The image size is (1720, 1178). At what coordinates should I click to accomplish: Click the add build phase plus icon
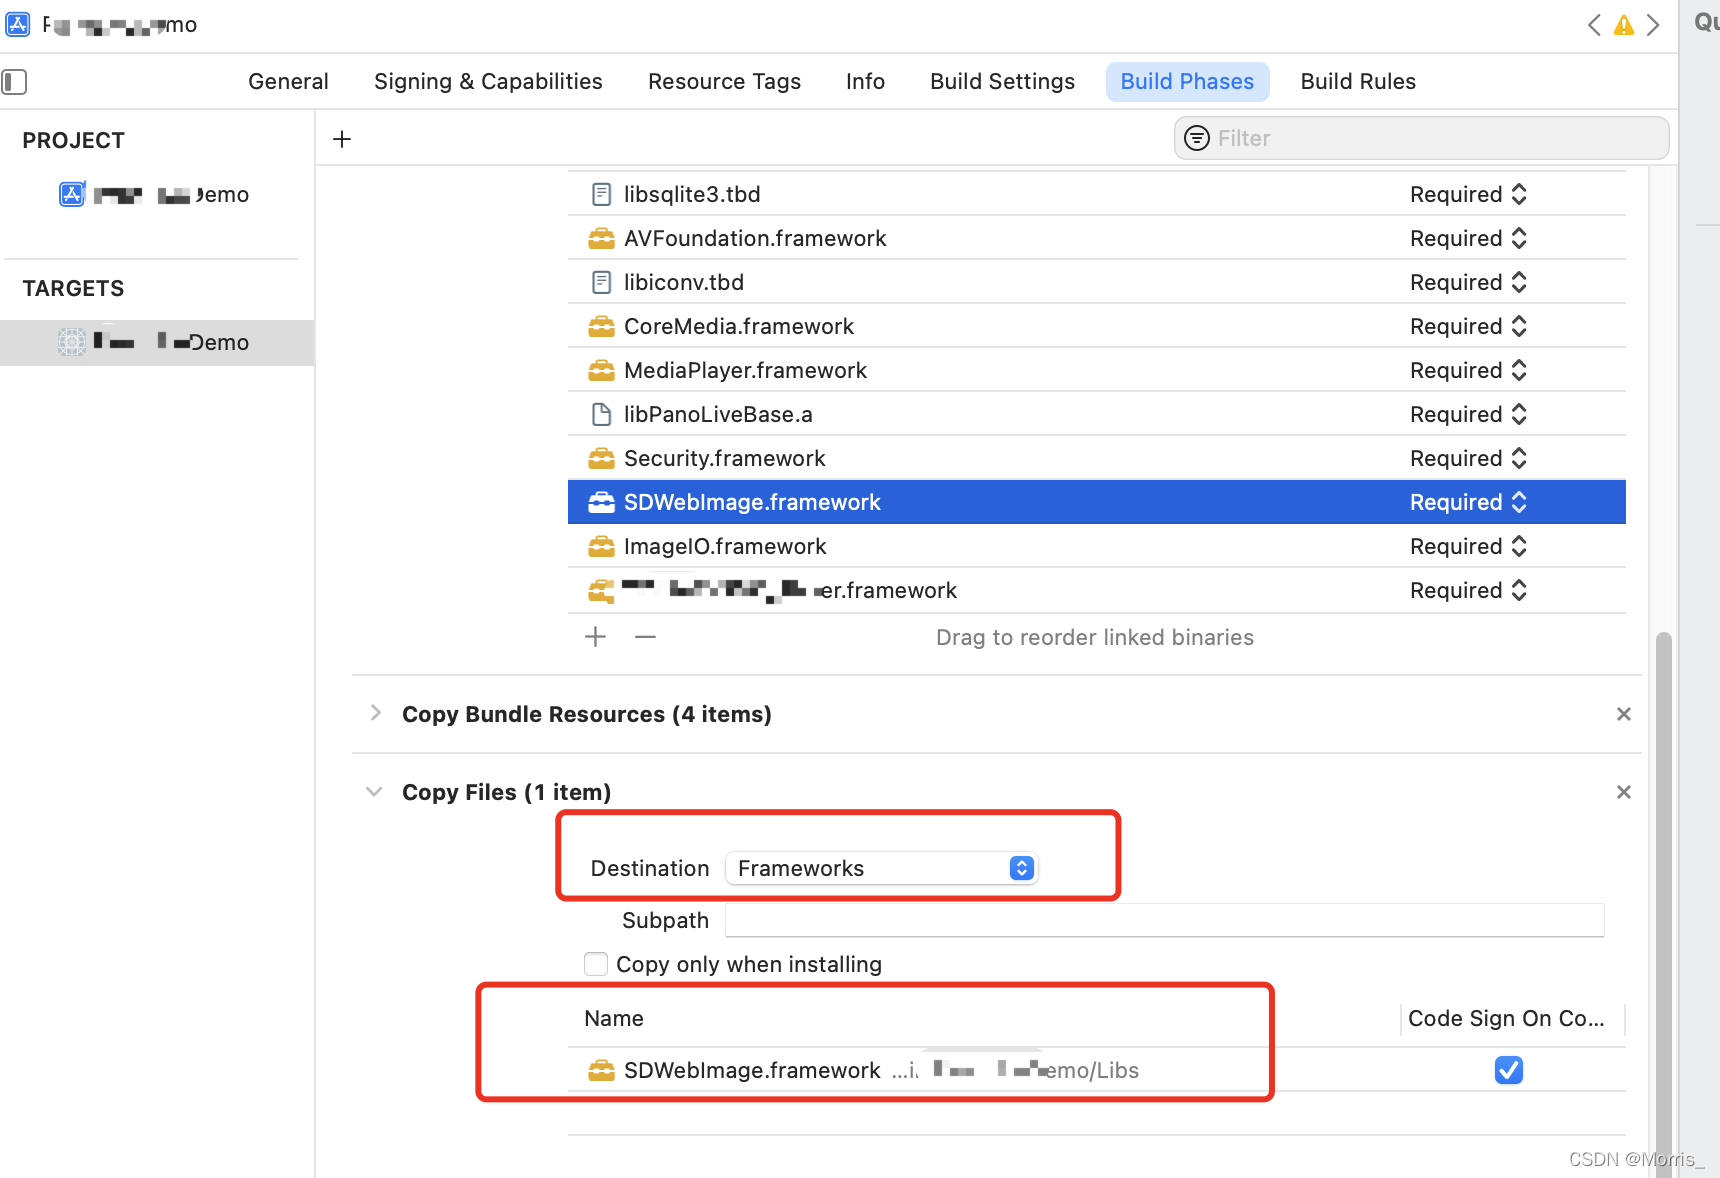pyautogui.click(x=342, y=139)
